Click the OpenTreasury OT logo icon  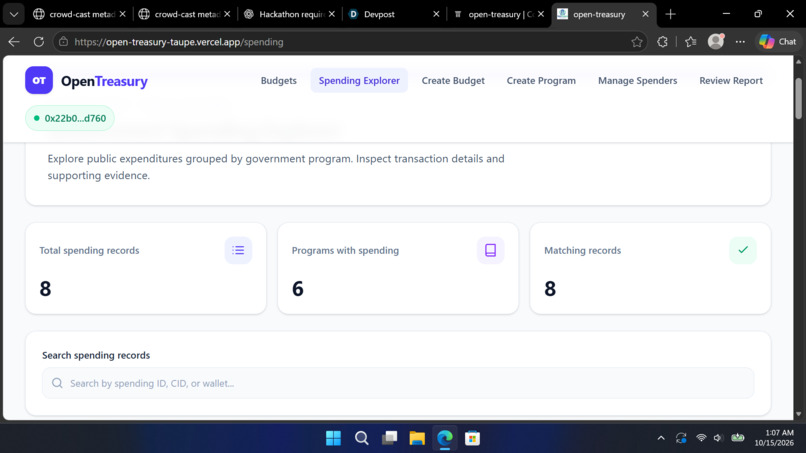coord(39,80)
